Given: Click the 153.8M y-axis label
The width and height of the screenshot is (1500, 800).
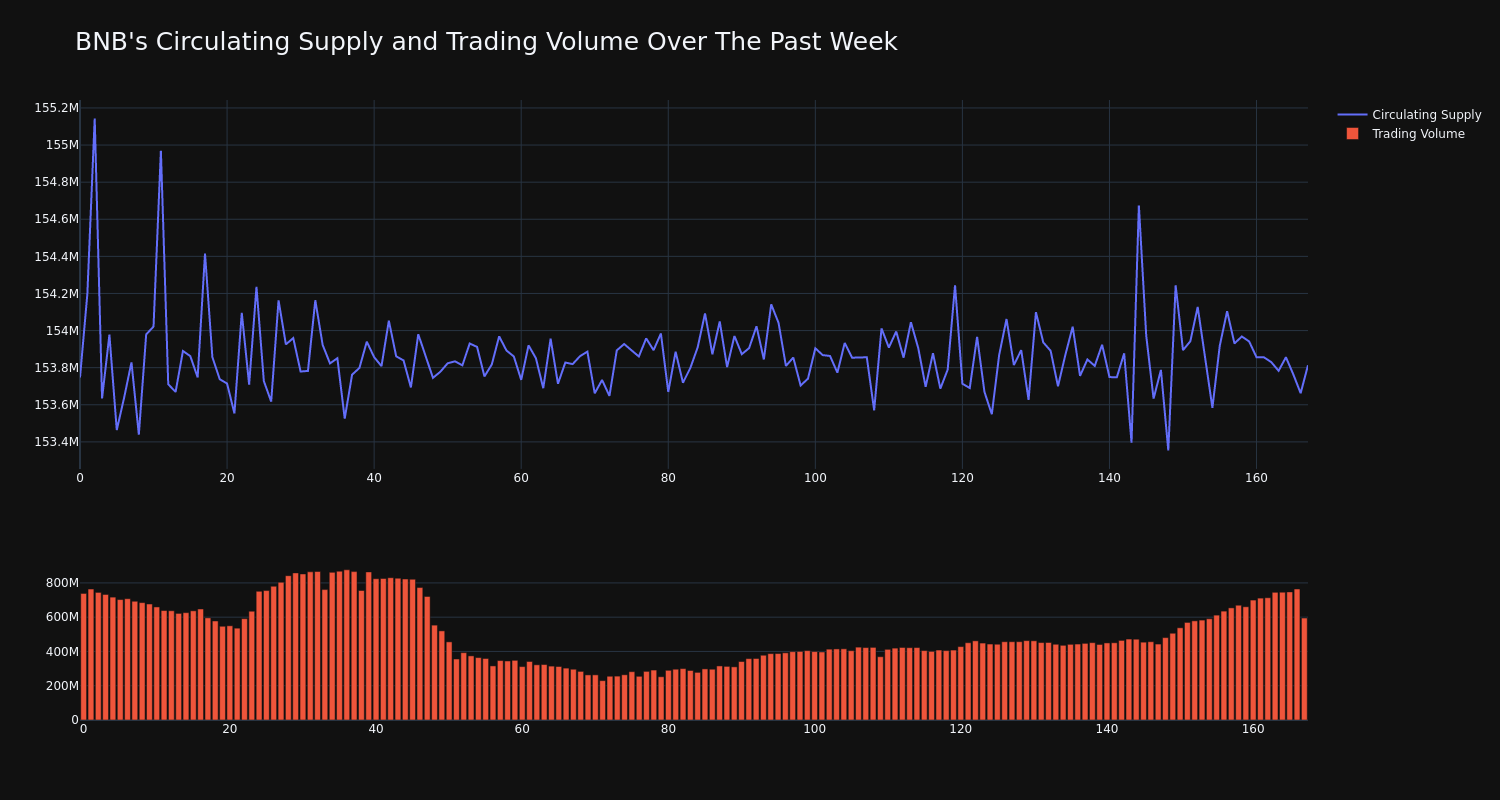Looking at the screenshot, I should pyautogui.click(x=56, y=368).
